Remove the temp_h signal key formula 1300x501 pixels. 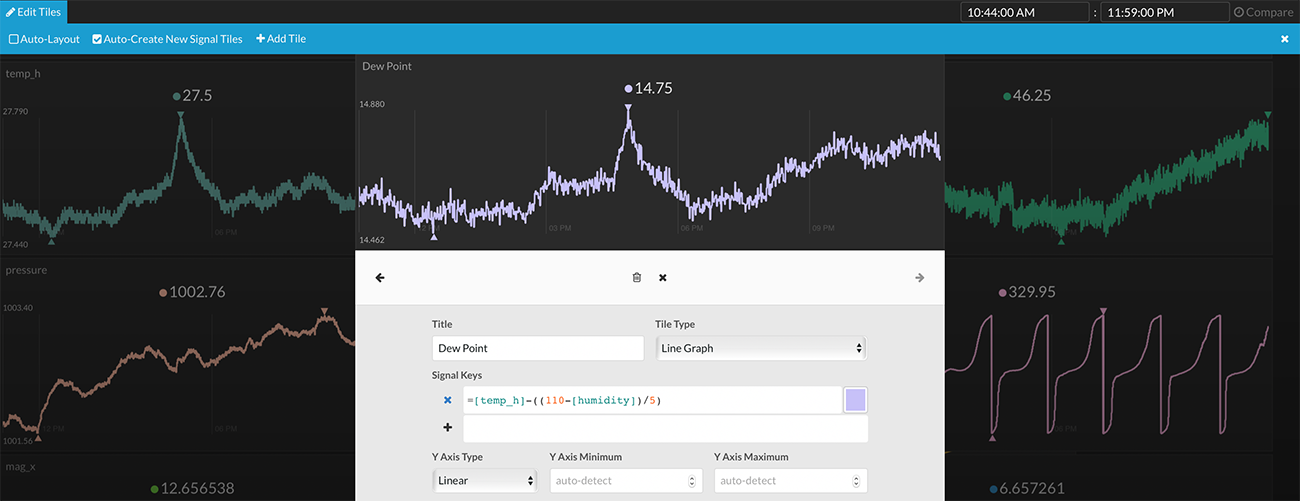click(x=447, y=401)
